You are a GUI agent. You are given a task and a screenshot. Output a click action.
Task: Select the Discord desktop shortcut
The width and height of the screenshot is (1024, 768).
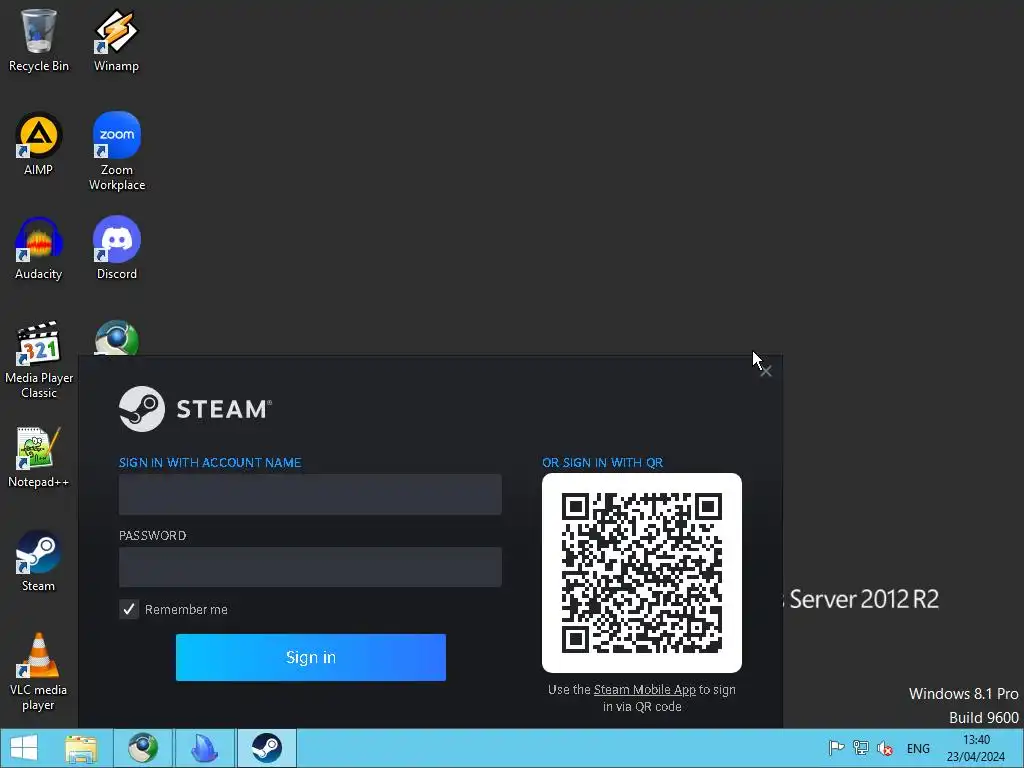coord(117,249)
